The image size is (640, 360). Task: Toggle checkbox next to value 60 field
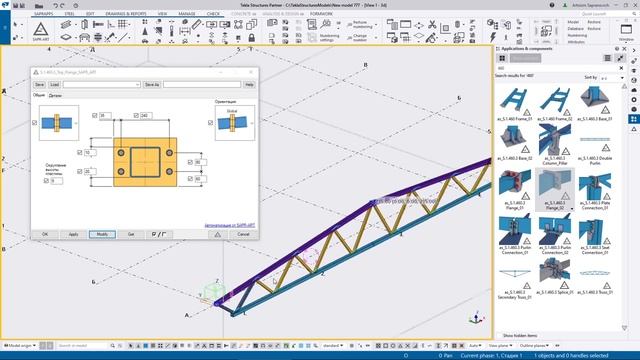click(x=190, y=179)
